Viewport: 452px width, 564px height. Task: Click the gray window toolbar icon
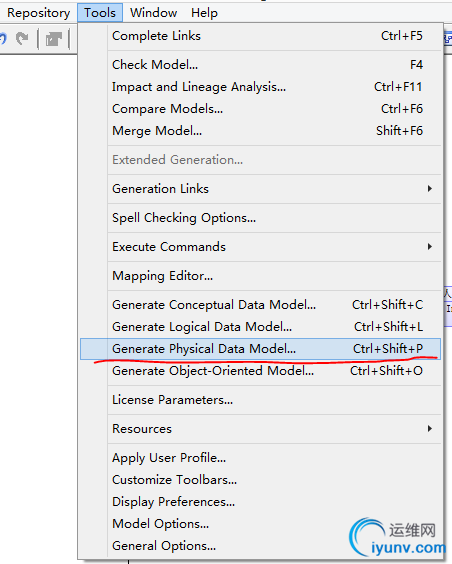click(x=54, y=39)
